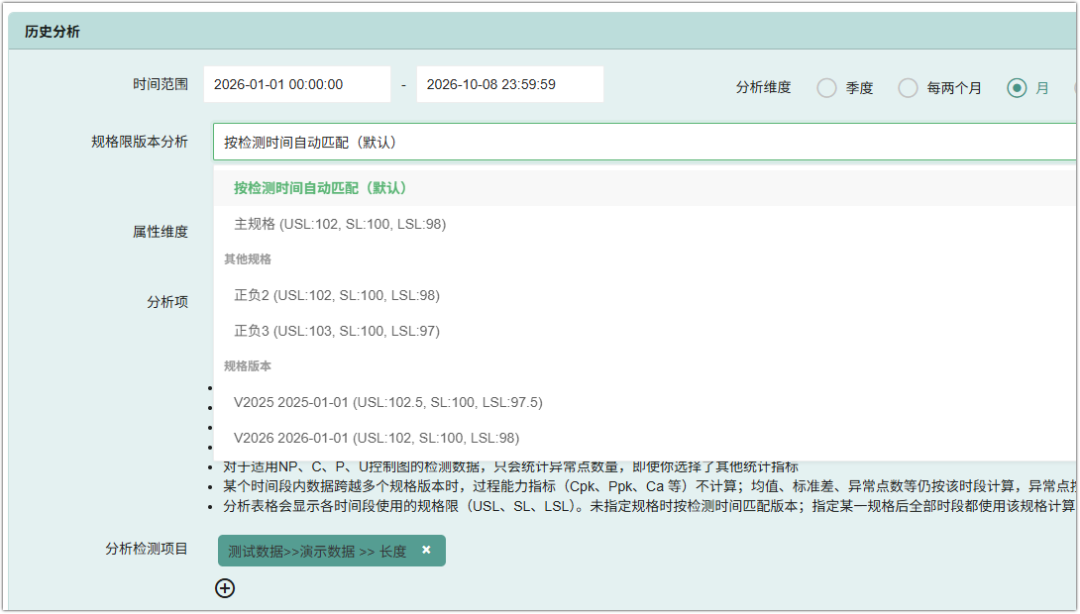This screenshot has height=614, width=1080.
Task: Open the 规格限版本分析 dropdown field
Action: tap(644, 142)
